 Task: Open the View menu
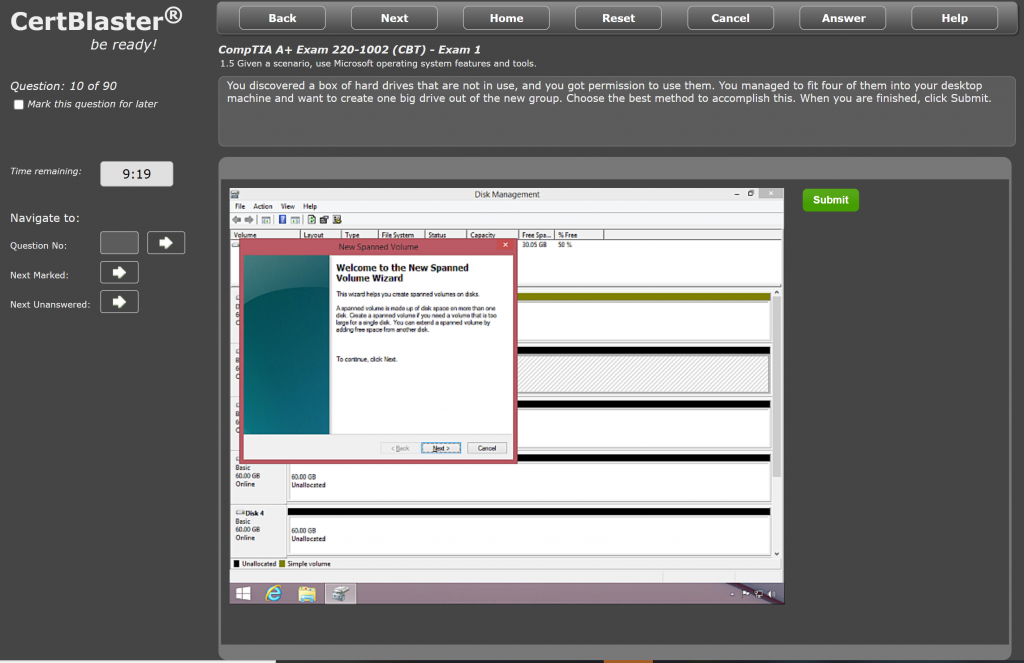[288, 206]
